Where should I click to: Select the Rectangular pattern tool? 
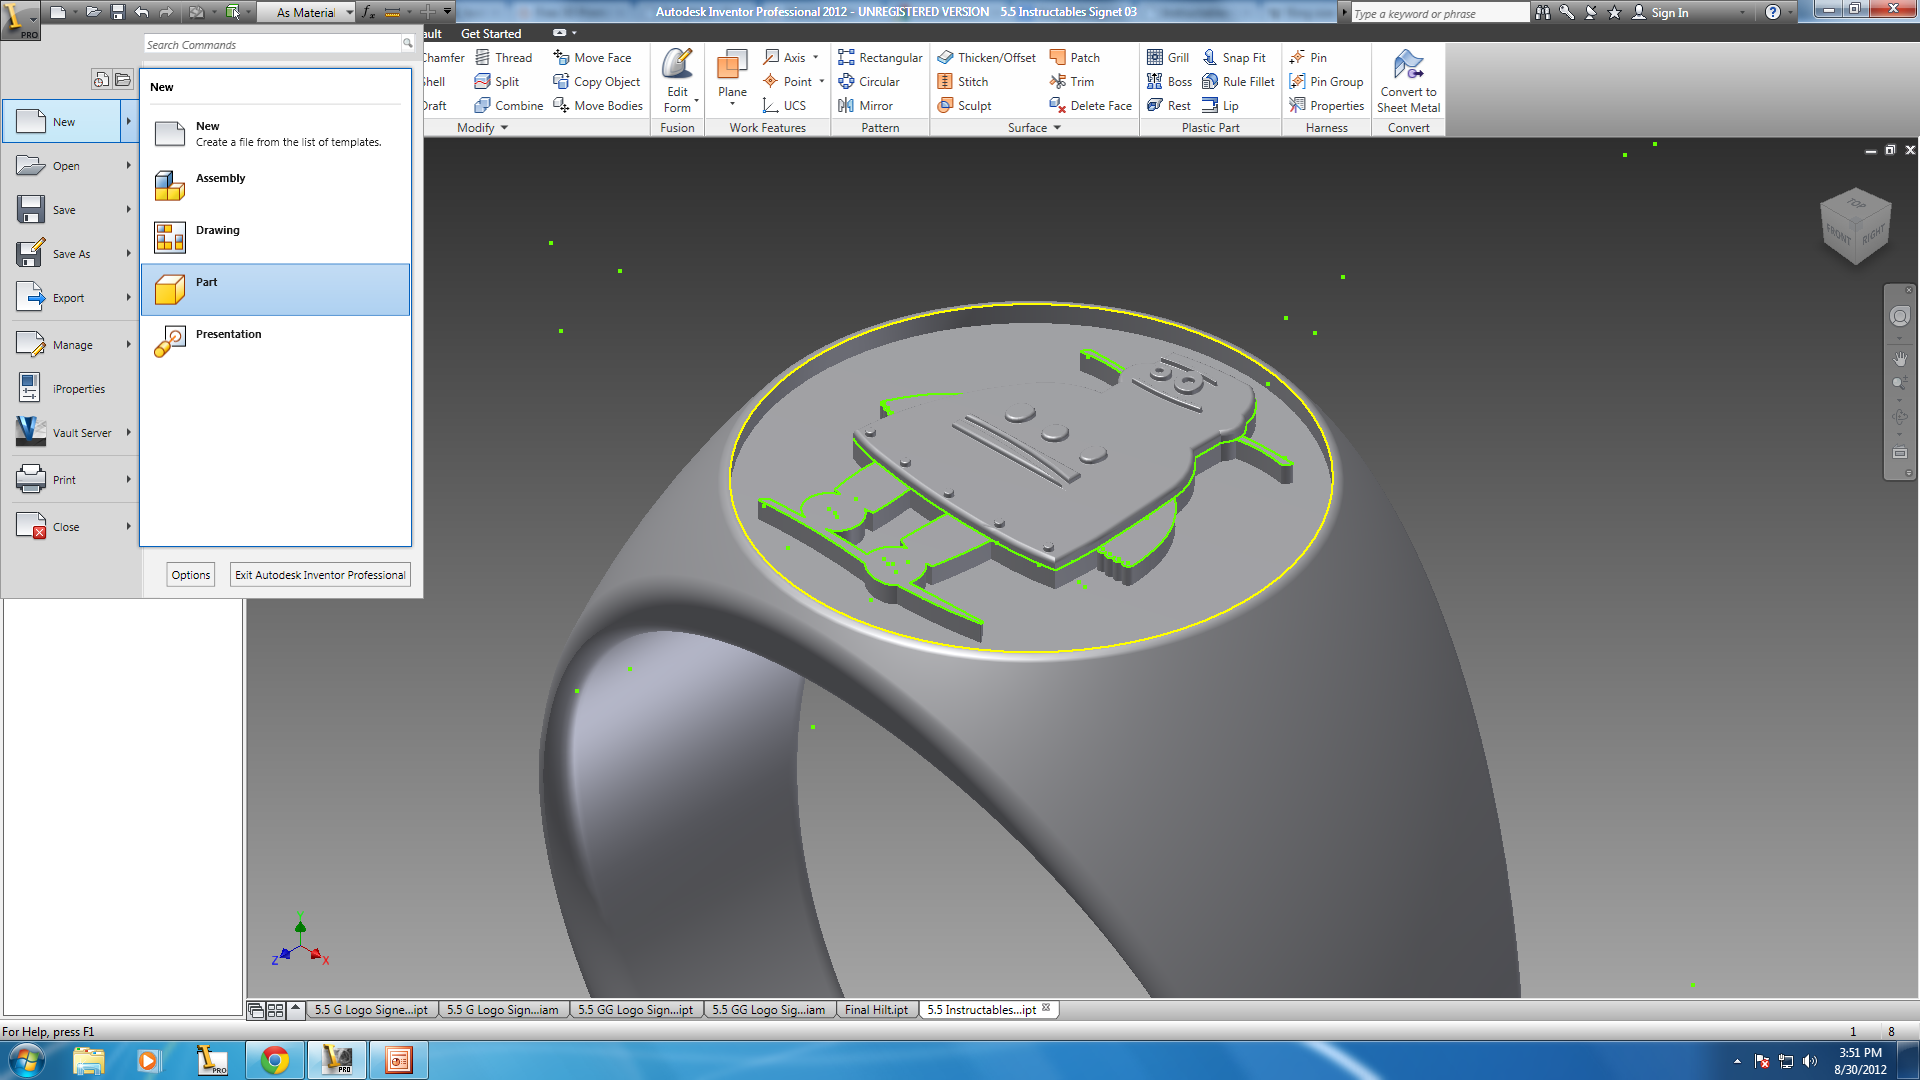click(x=880, y=58)
